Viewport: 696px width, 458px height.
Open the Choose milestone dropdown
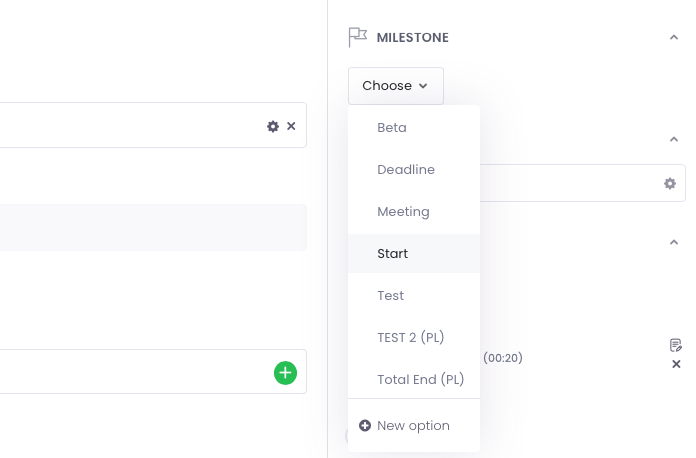[x=395, y=86]
